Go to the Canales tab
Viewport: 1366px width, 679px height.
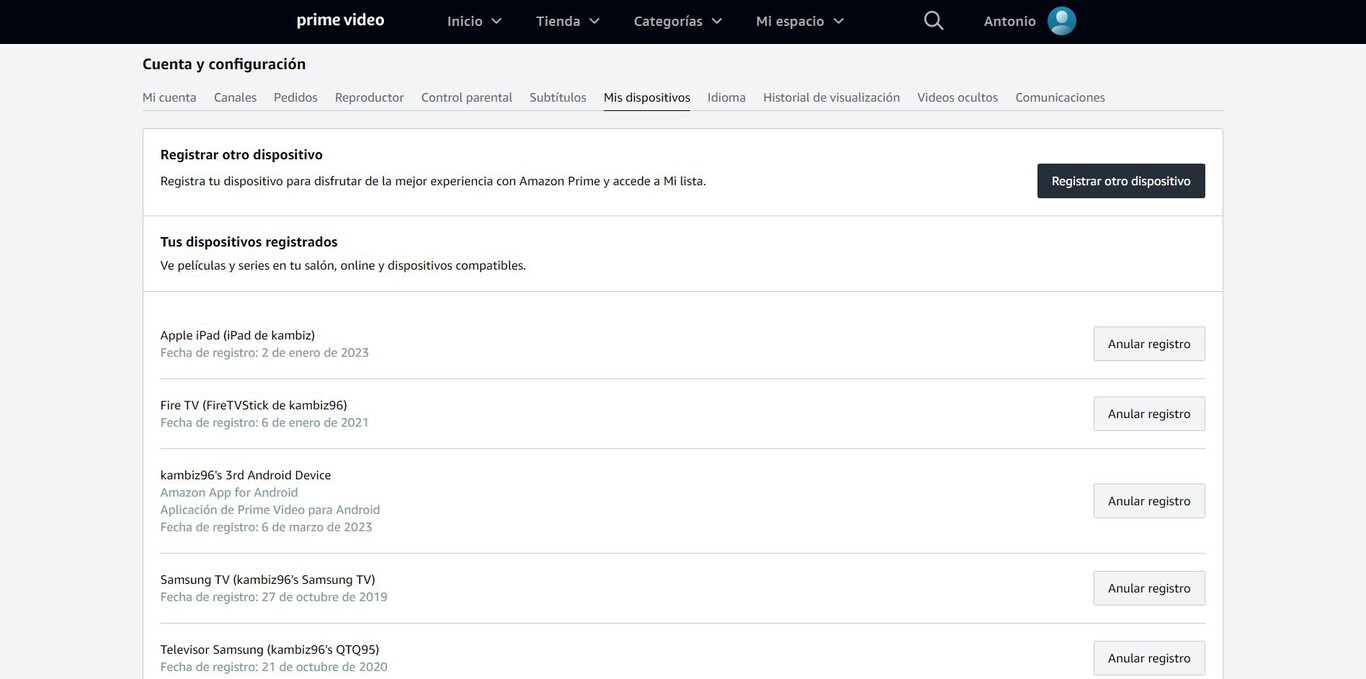click(x=235, y=98)
